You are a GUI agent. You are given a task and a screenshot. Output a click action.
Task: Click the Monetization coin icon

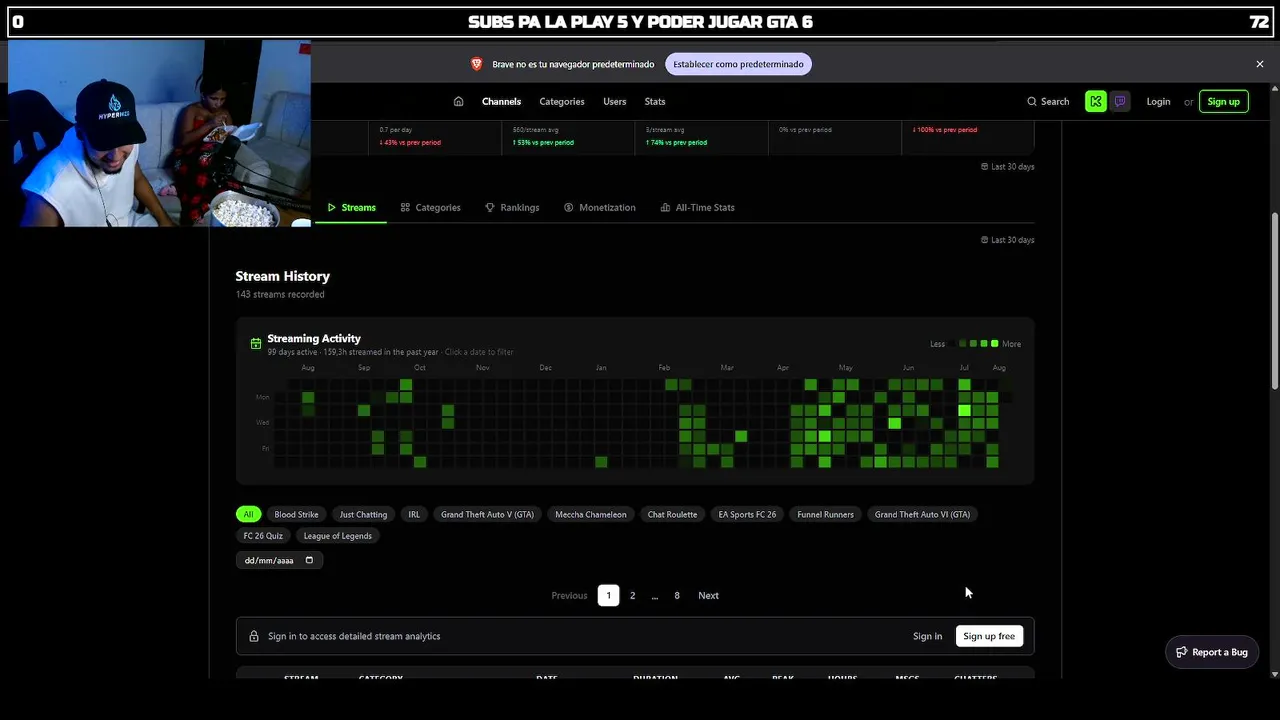point(569,208)
